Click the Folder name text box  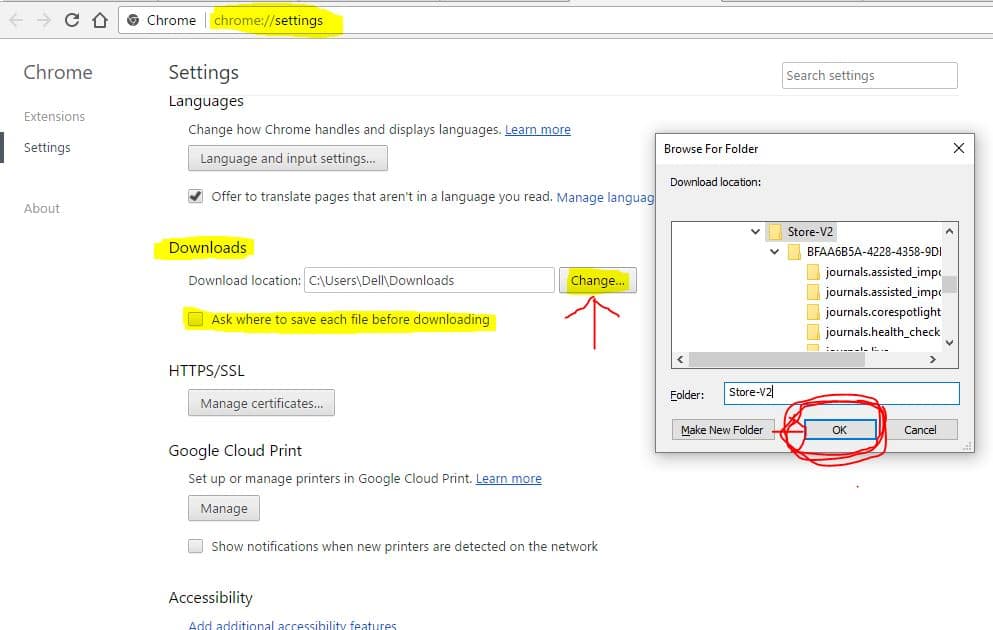(842, 393)
